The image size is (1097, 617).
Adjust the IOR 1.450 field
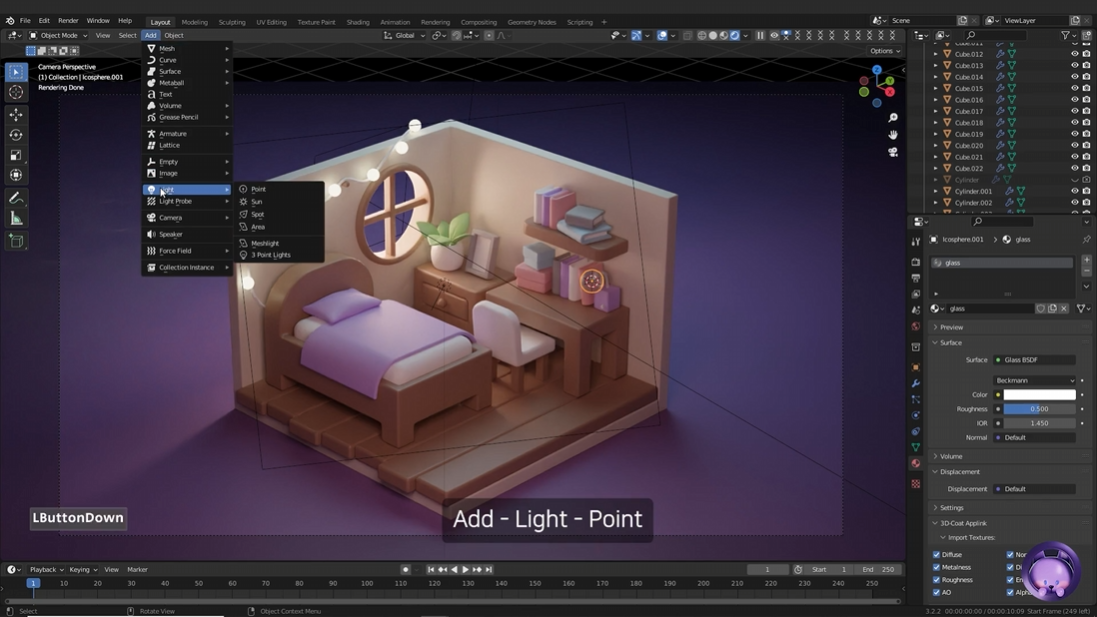click(x=1039, y=423)
